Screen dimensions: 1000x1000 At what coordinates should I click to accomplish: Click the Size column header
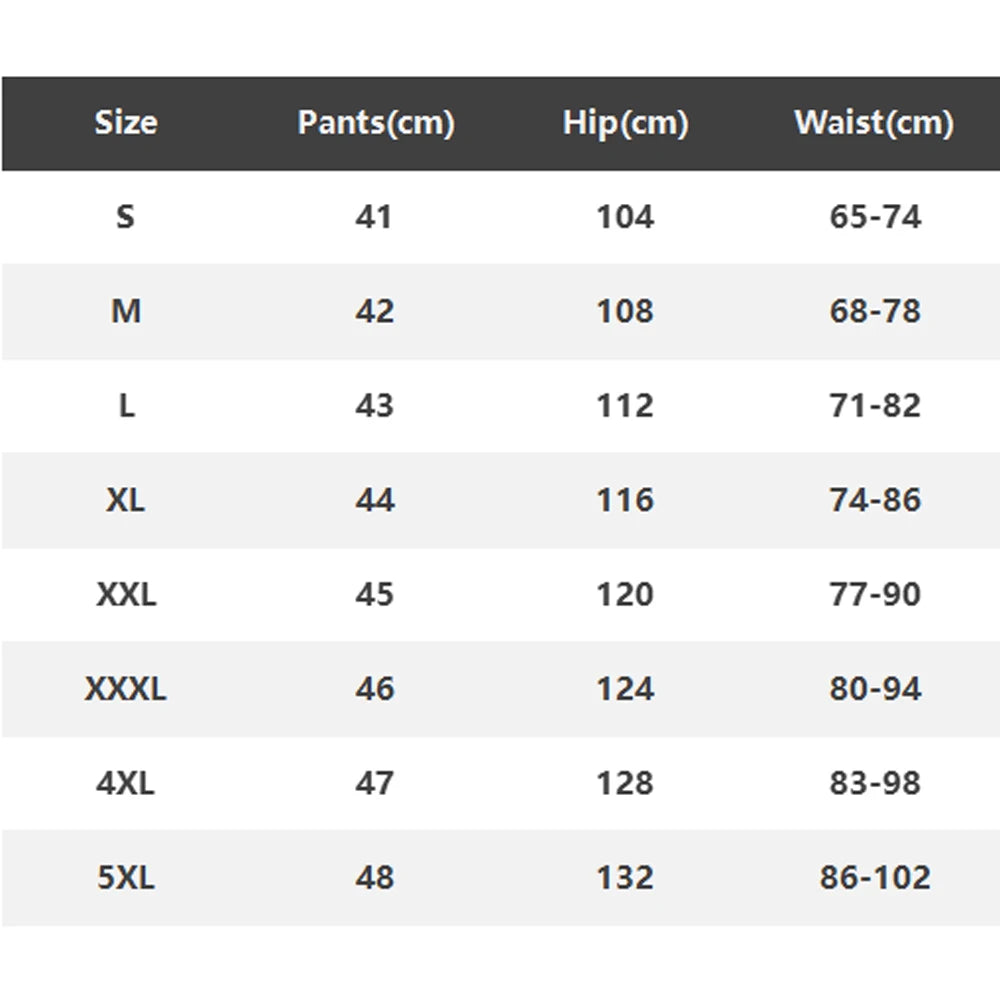126,122
